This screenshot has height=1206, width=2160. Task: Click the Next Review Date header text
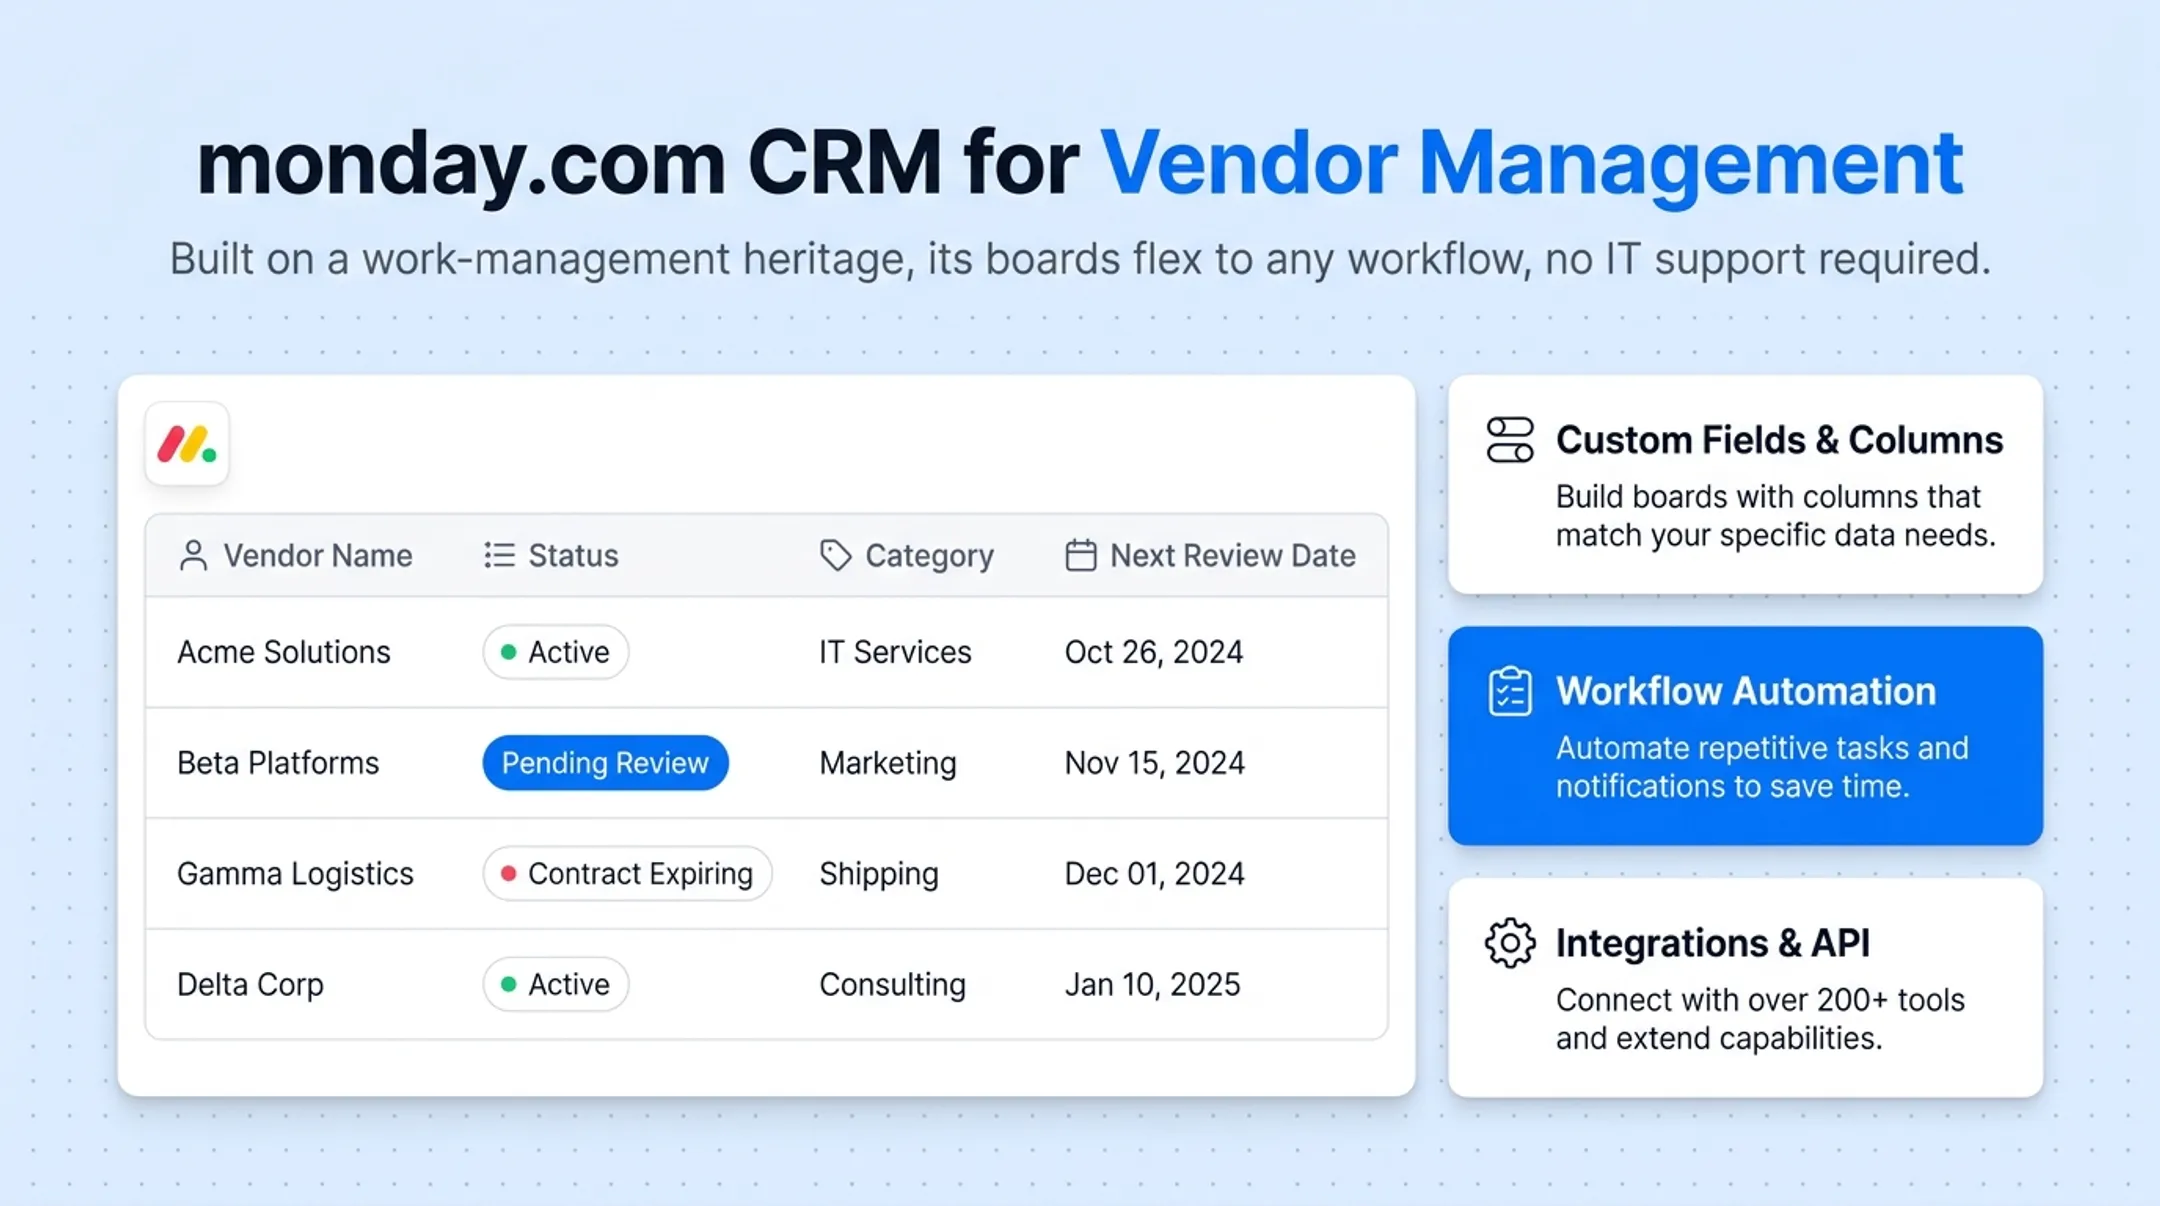1233,555
